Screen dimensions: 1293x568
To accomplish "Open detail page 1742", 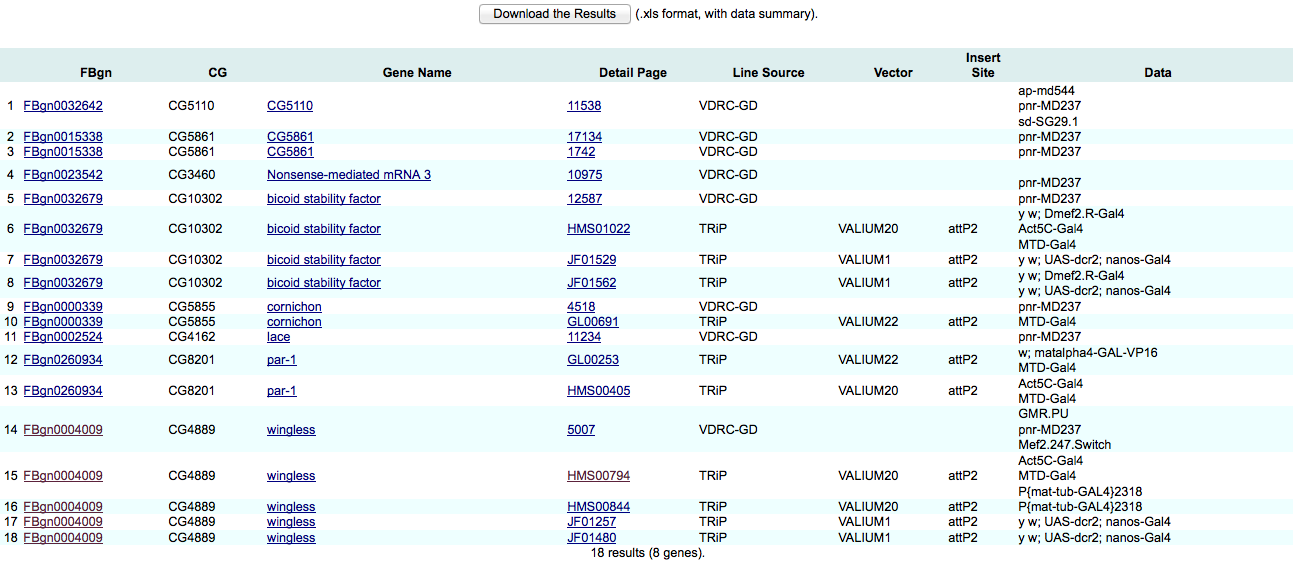I will [x=581, y=152].
